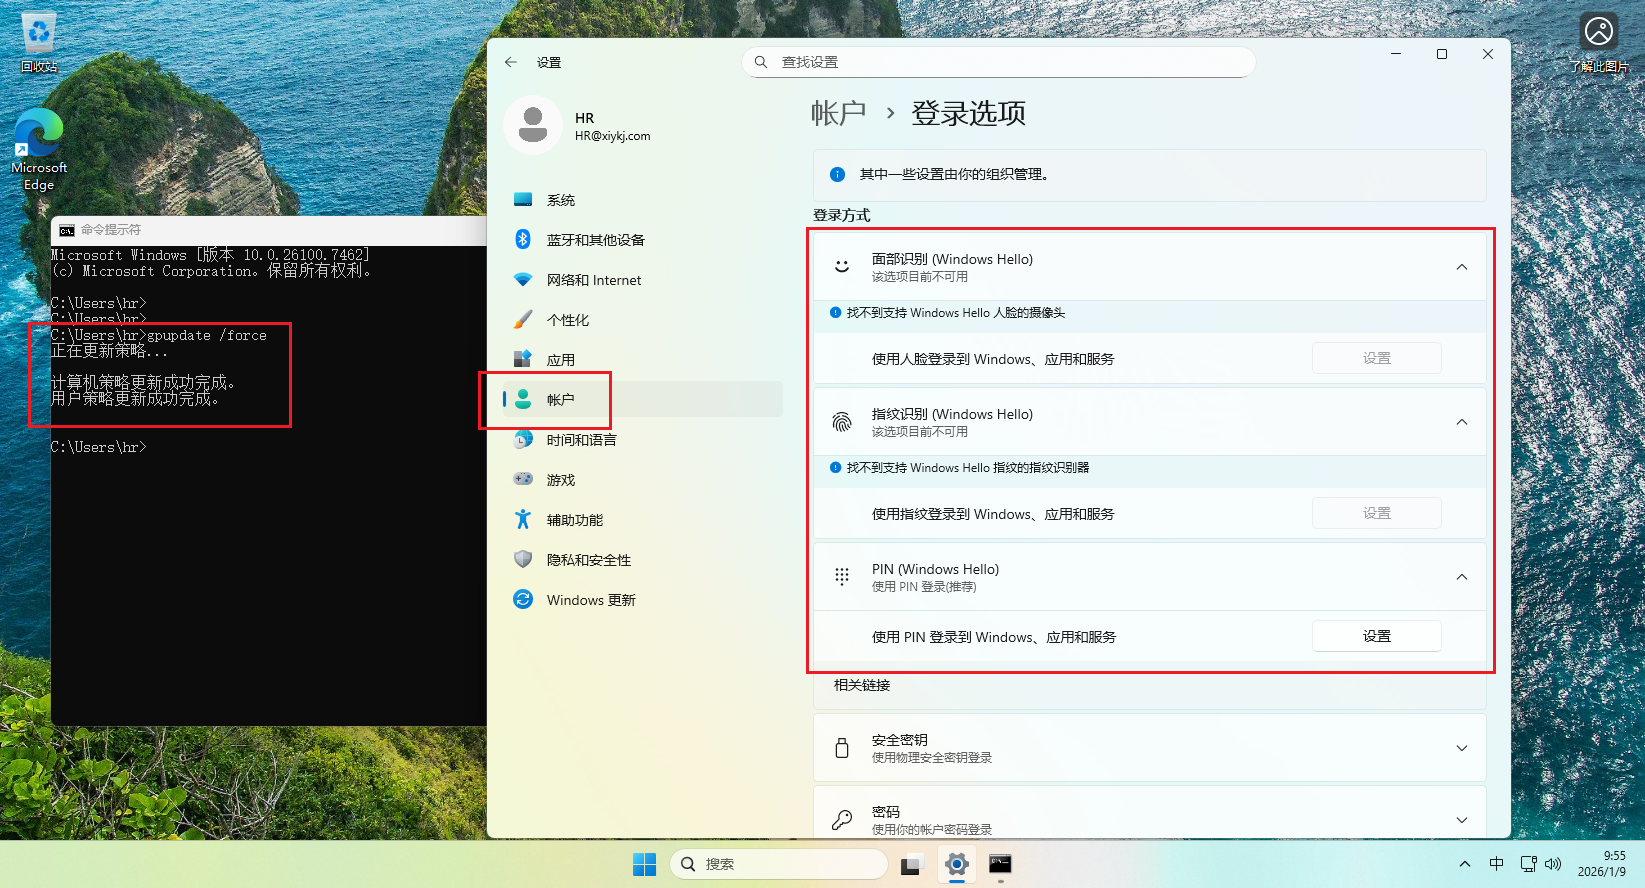Open 应用 settings category
This screenshot has width=1645, height=888.
(641, 360)
